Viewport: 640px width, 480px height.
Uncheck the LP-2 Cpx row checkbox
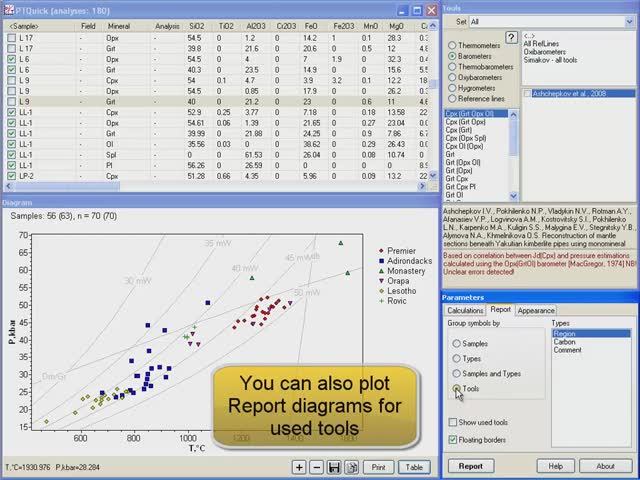point(11,176)
